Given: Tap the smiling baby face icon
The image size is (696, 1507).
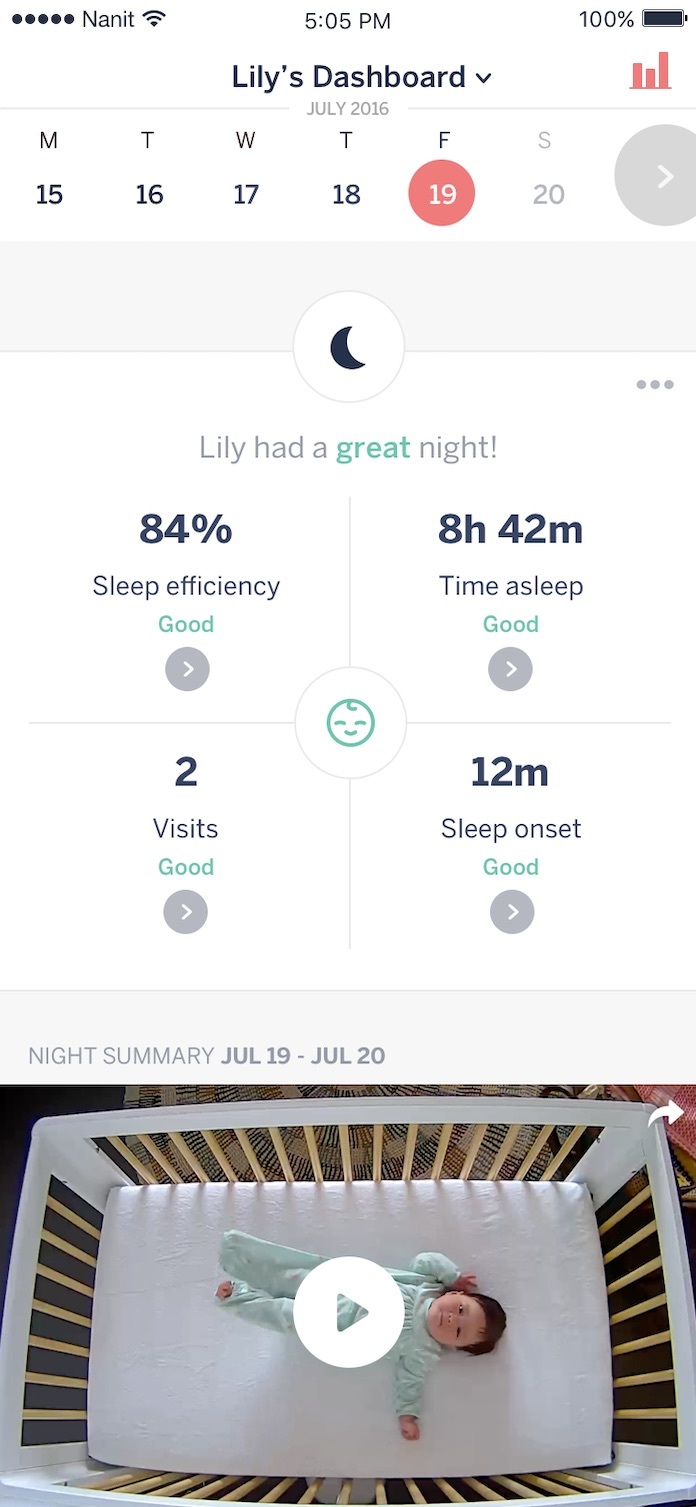Looking at the screenshot, I should (350, 722).
